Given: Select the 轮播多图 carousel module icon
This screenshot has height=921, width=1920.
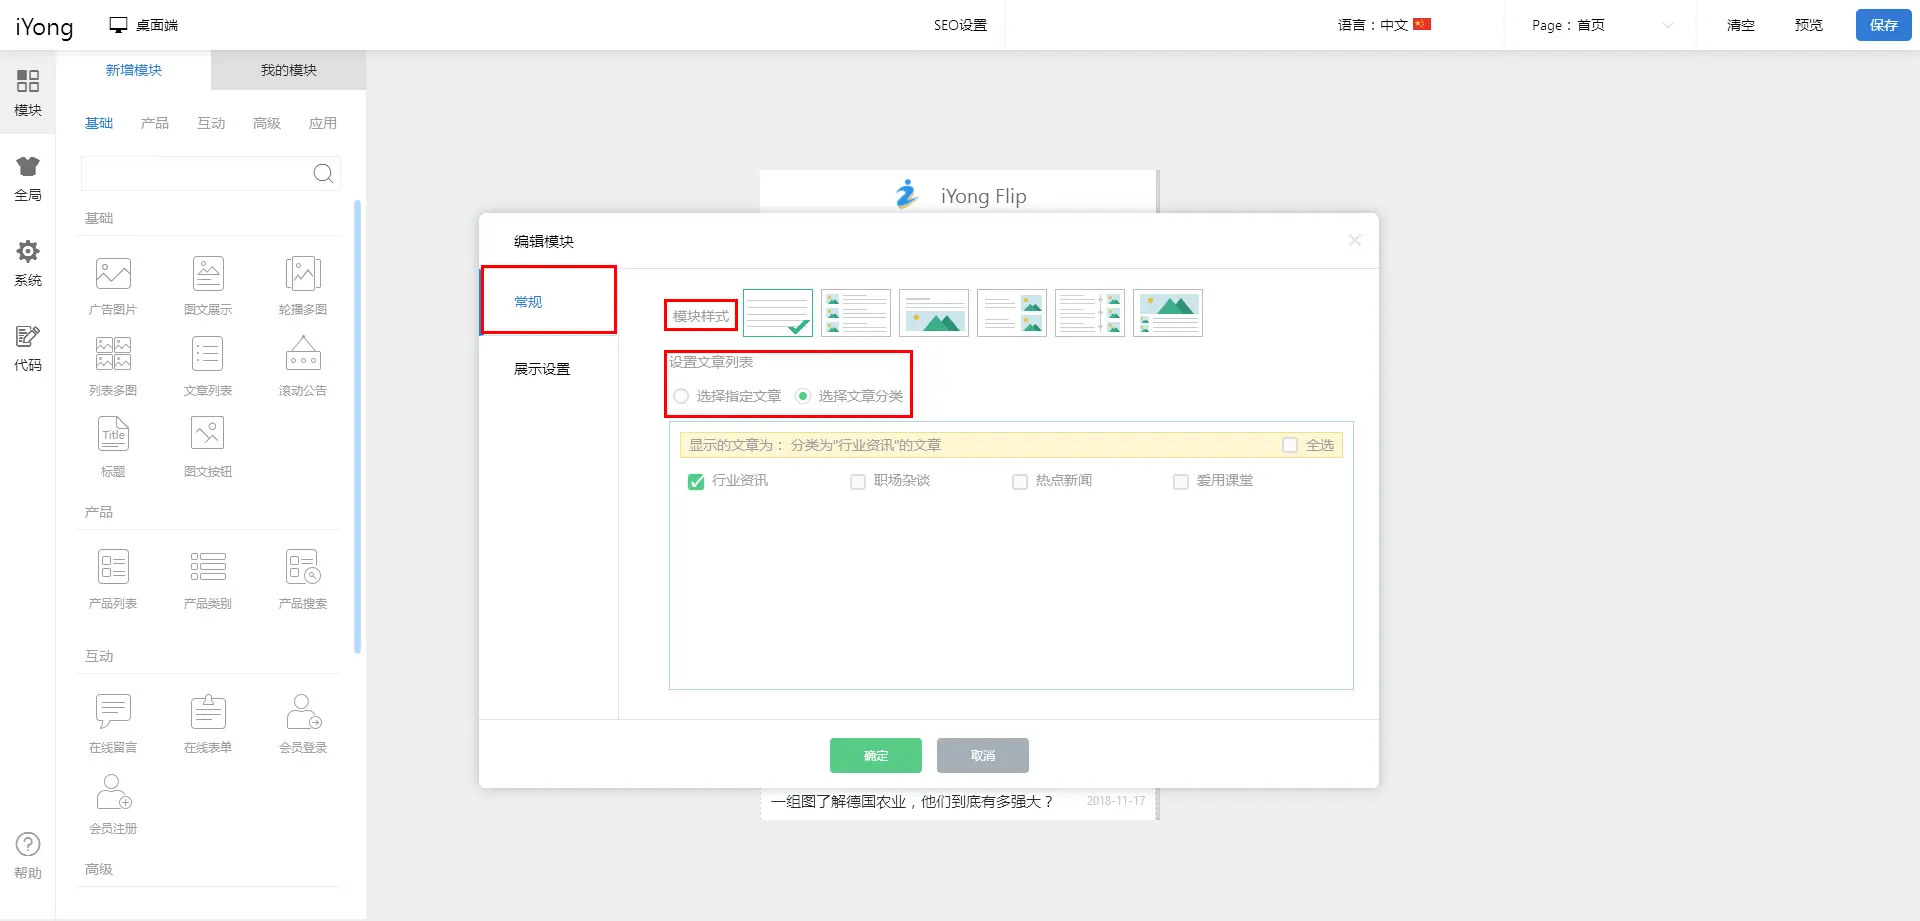Looking at the screenshot, I should 303,274.
